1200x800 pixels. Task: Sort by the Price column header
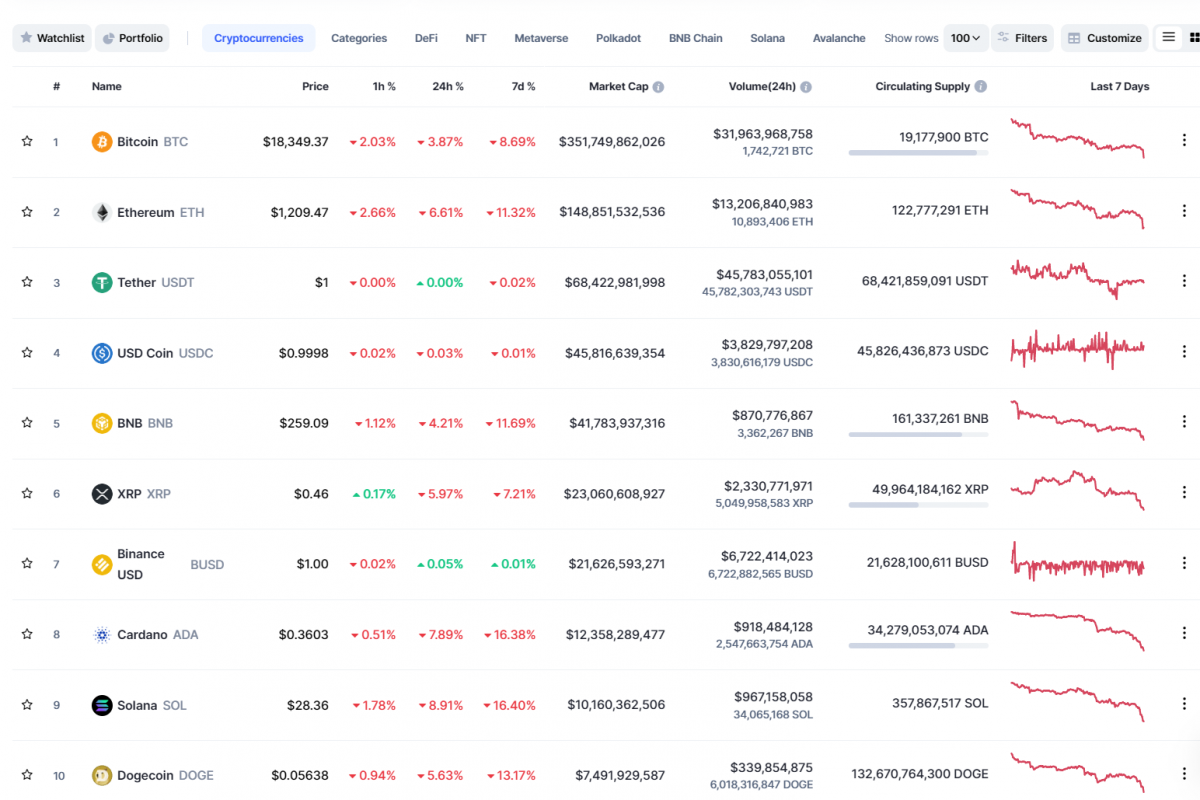315,87
